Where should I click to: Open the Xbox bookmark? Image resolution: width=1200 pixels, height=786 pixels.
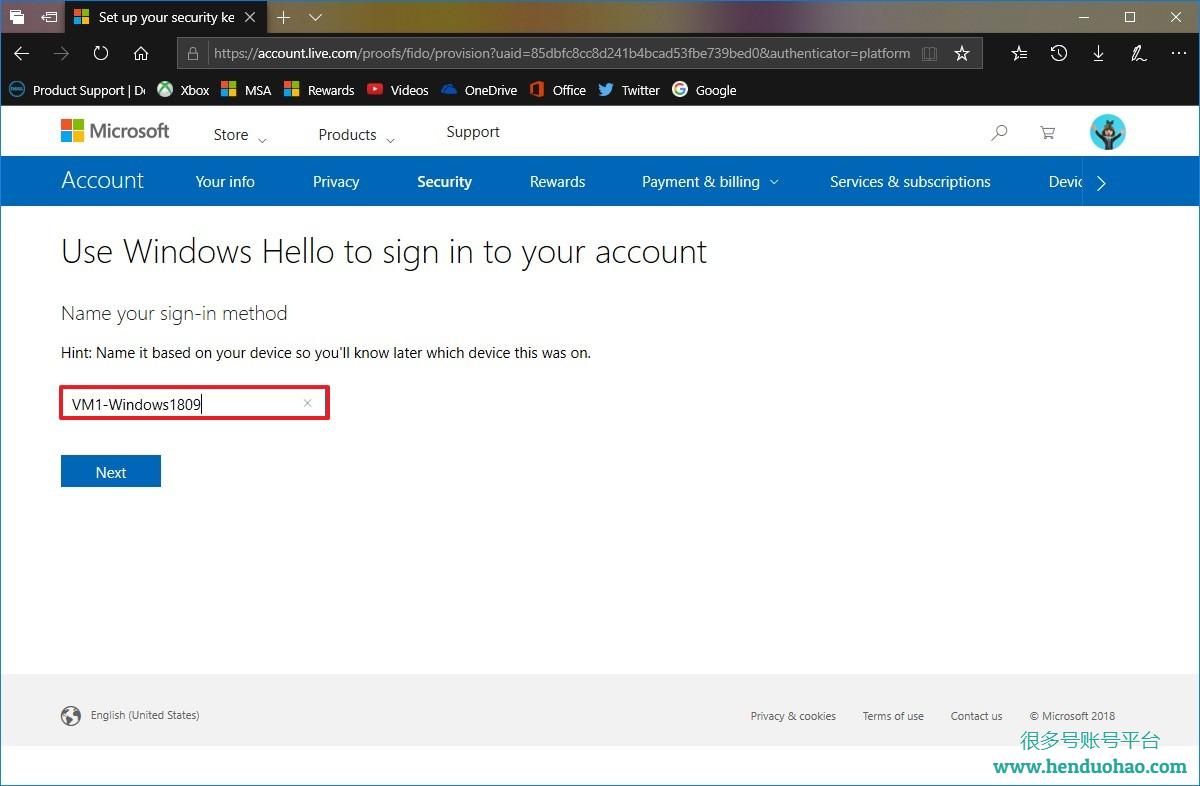[x=183, y=90]
